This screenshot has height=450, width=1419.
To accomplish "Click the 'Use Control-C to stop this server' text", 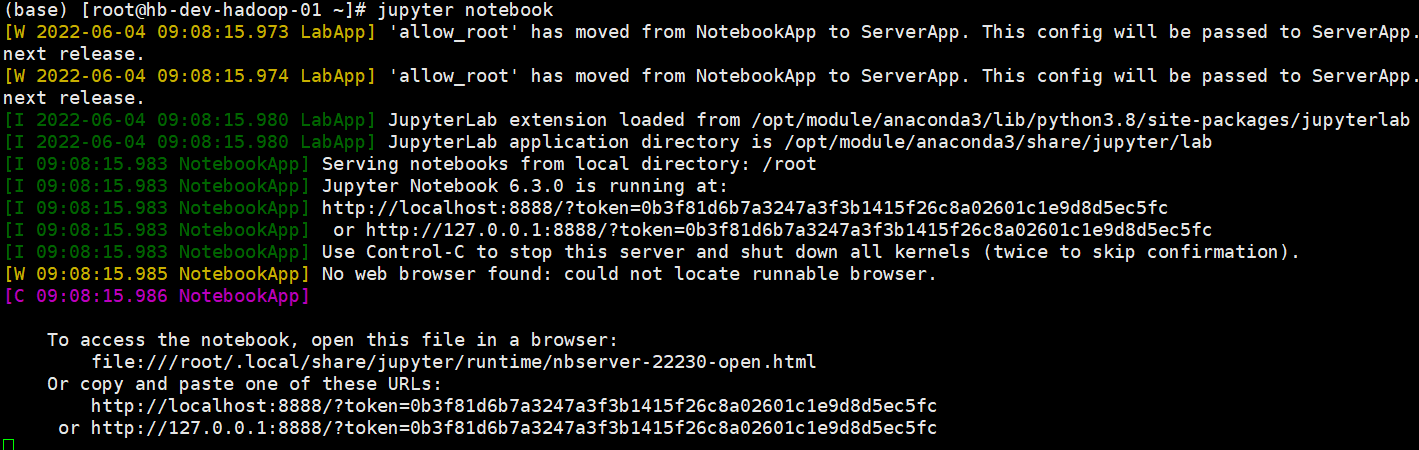I will [x=810, y=252].
